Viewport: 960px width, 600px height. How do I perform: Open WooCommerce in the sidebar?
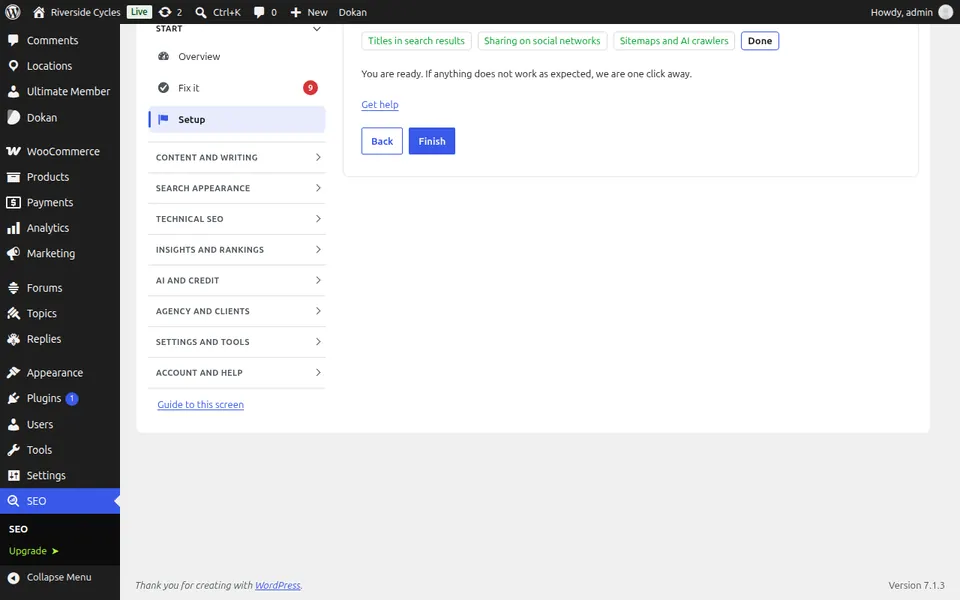[60, 151]
